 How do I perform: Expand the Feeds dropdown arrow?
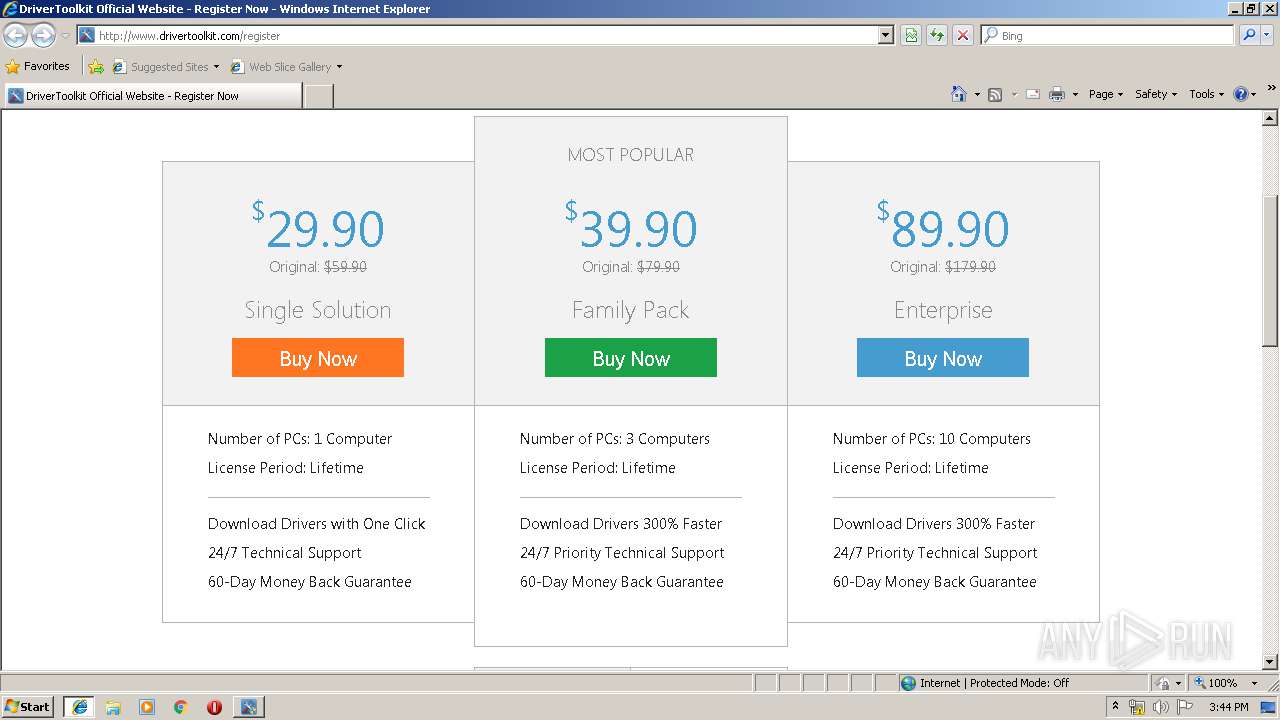point(1013,94)
